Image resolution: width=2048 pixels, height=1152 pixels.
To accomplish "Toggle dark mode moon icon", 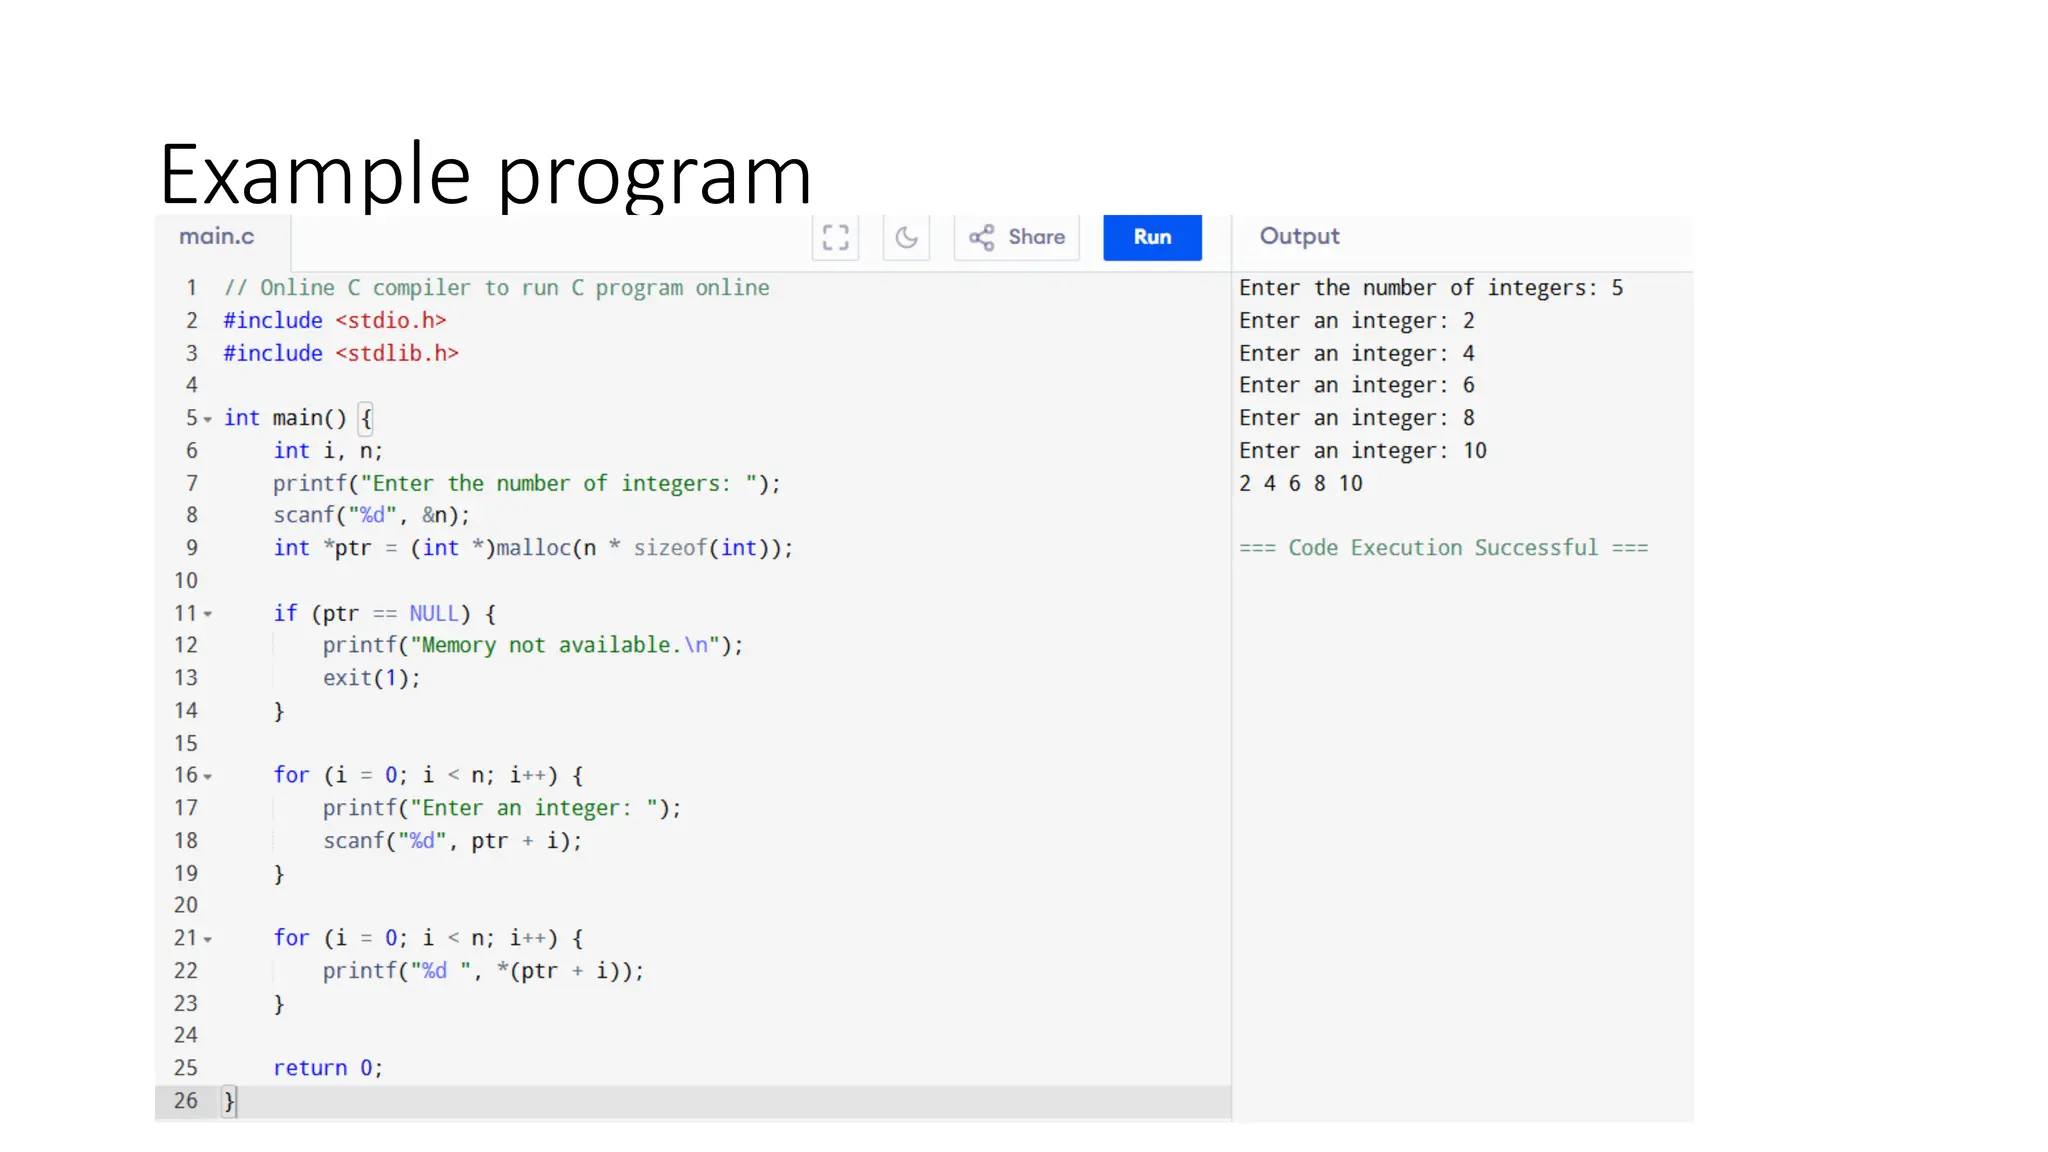I will coord(906,237).
